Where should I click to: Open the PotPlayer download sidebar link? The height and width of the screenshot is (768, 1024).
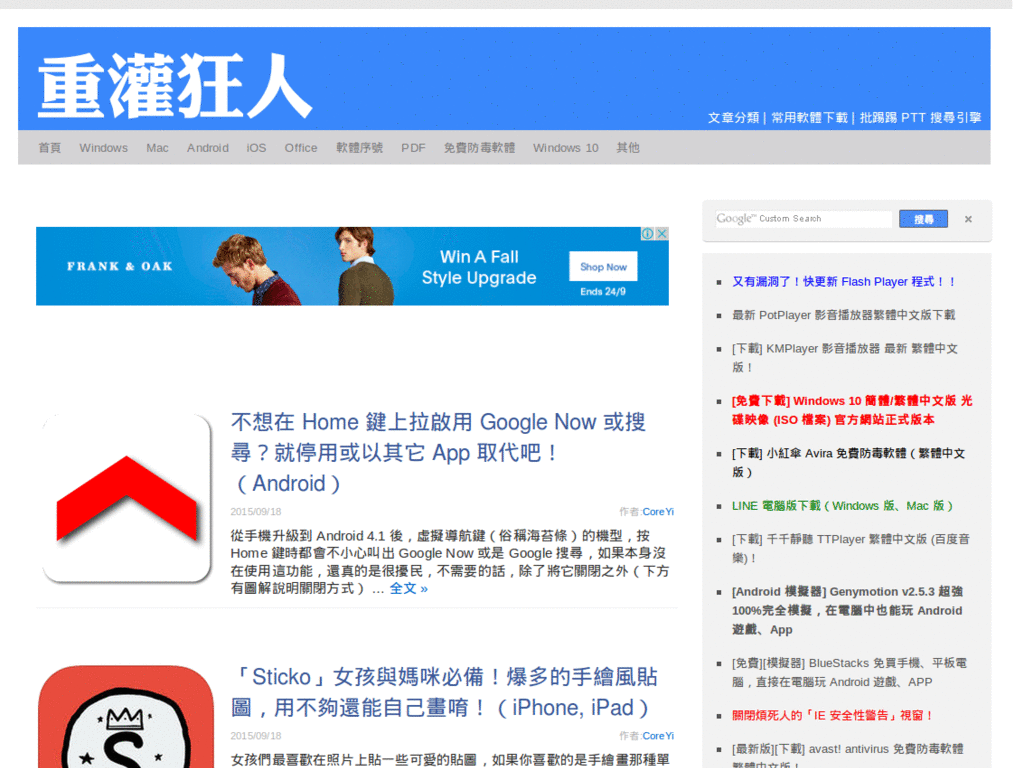[843, 315]
